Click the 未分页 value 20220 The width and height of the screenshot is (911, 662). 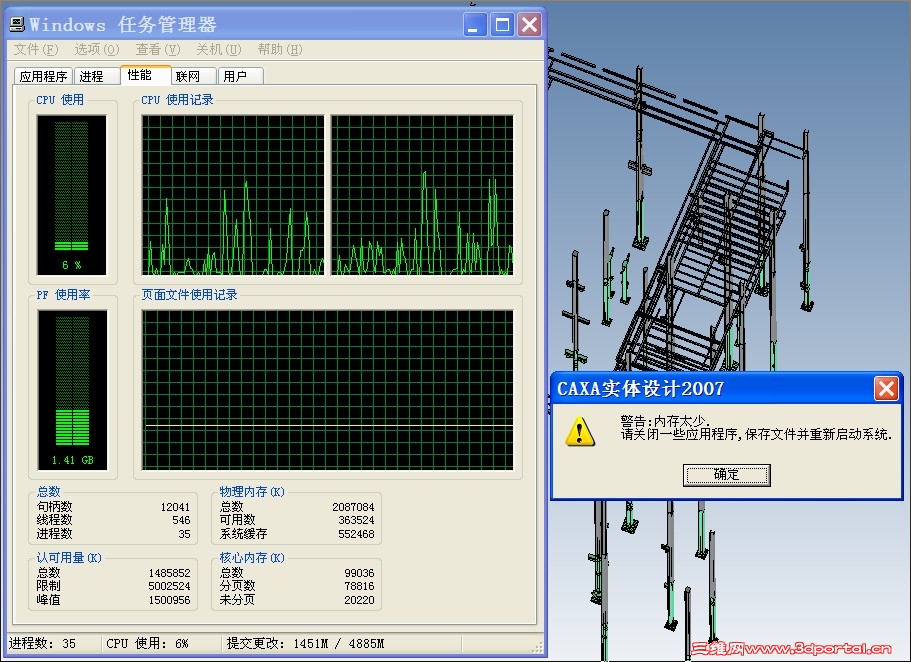359,600
